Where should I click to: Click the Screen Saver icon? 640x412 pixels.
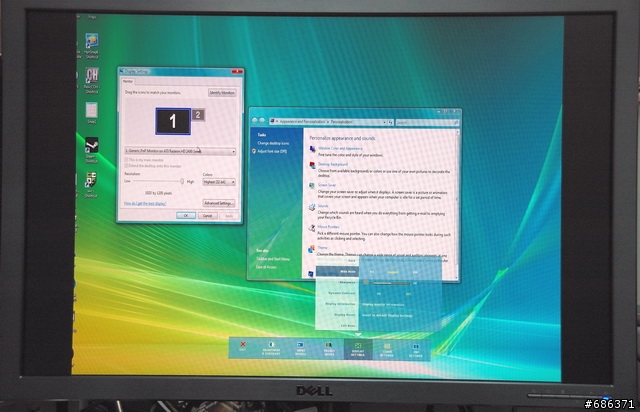pyautogui.click(x=312, y=186)
